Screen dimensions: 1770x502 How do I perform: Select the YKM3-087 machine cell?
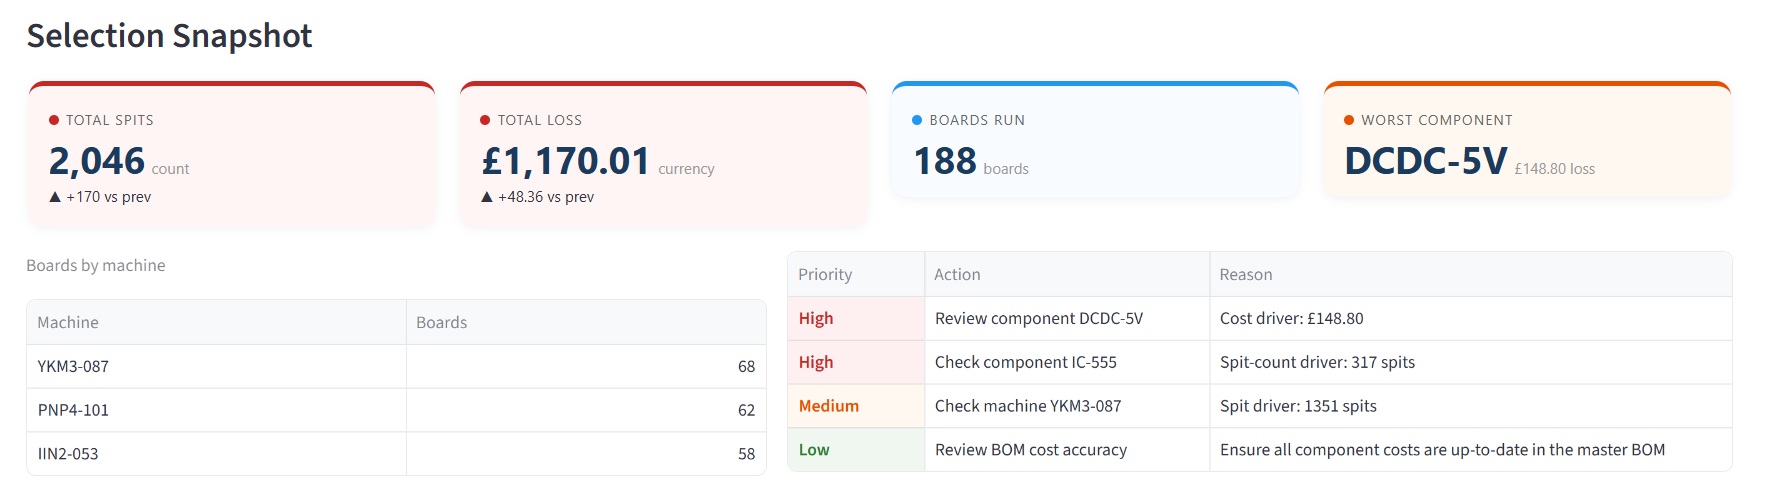coord(217,367)
